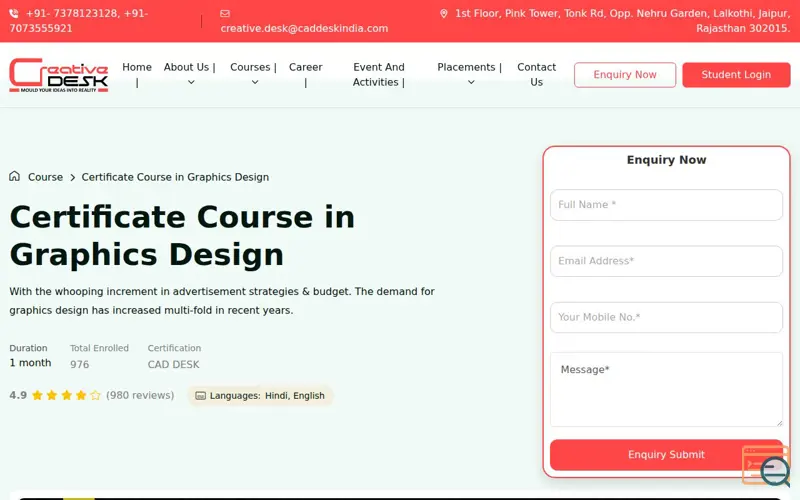Expand the Courses dropdown chevron
Screen dimensions: 800x500
(255, 82)
